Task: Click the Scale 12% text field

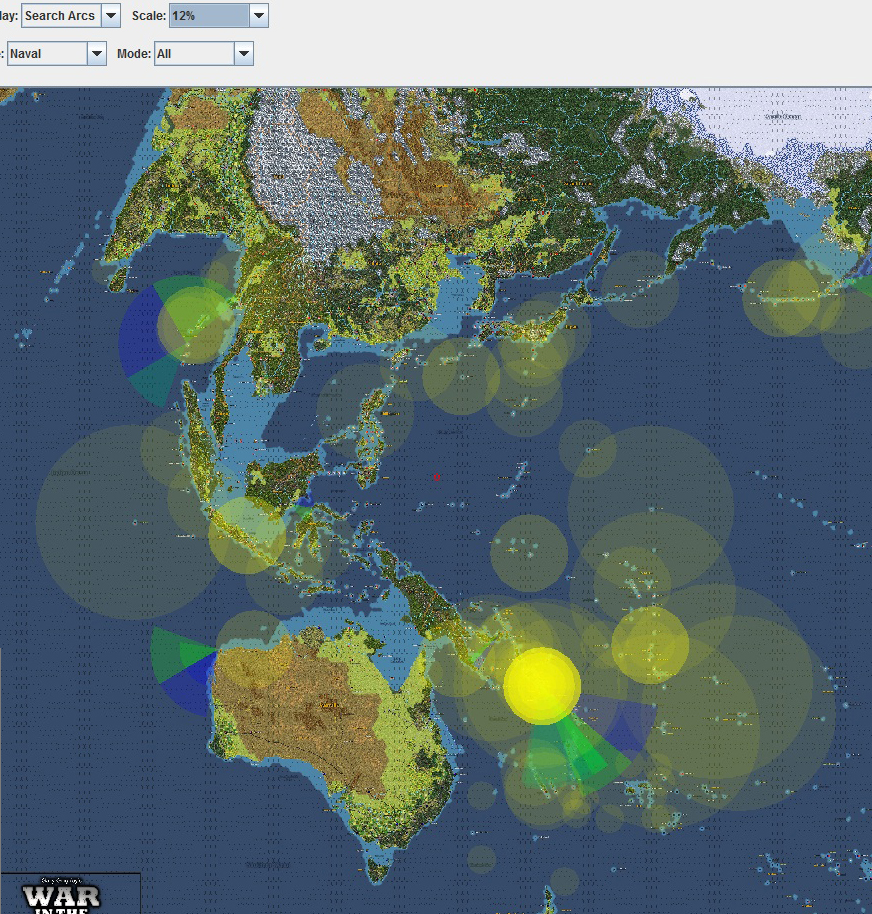Action: (x=209, y=16)
